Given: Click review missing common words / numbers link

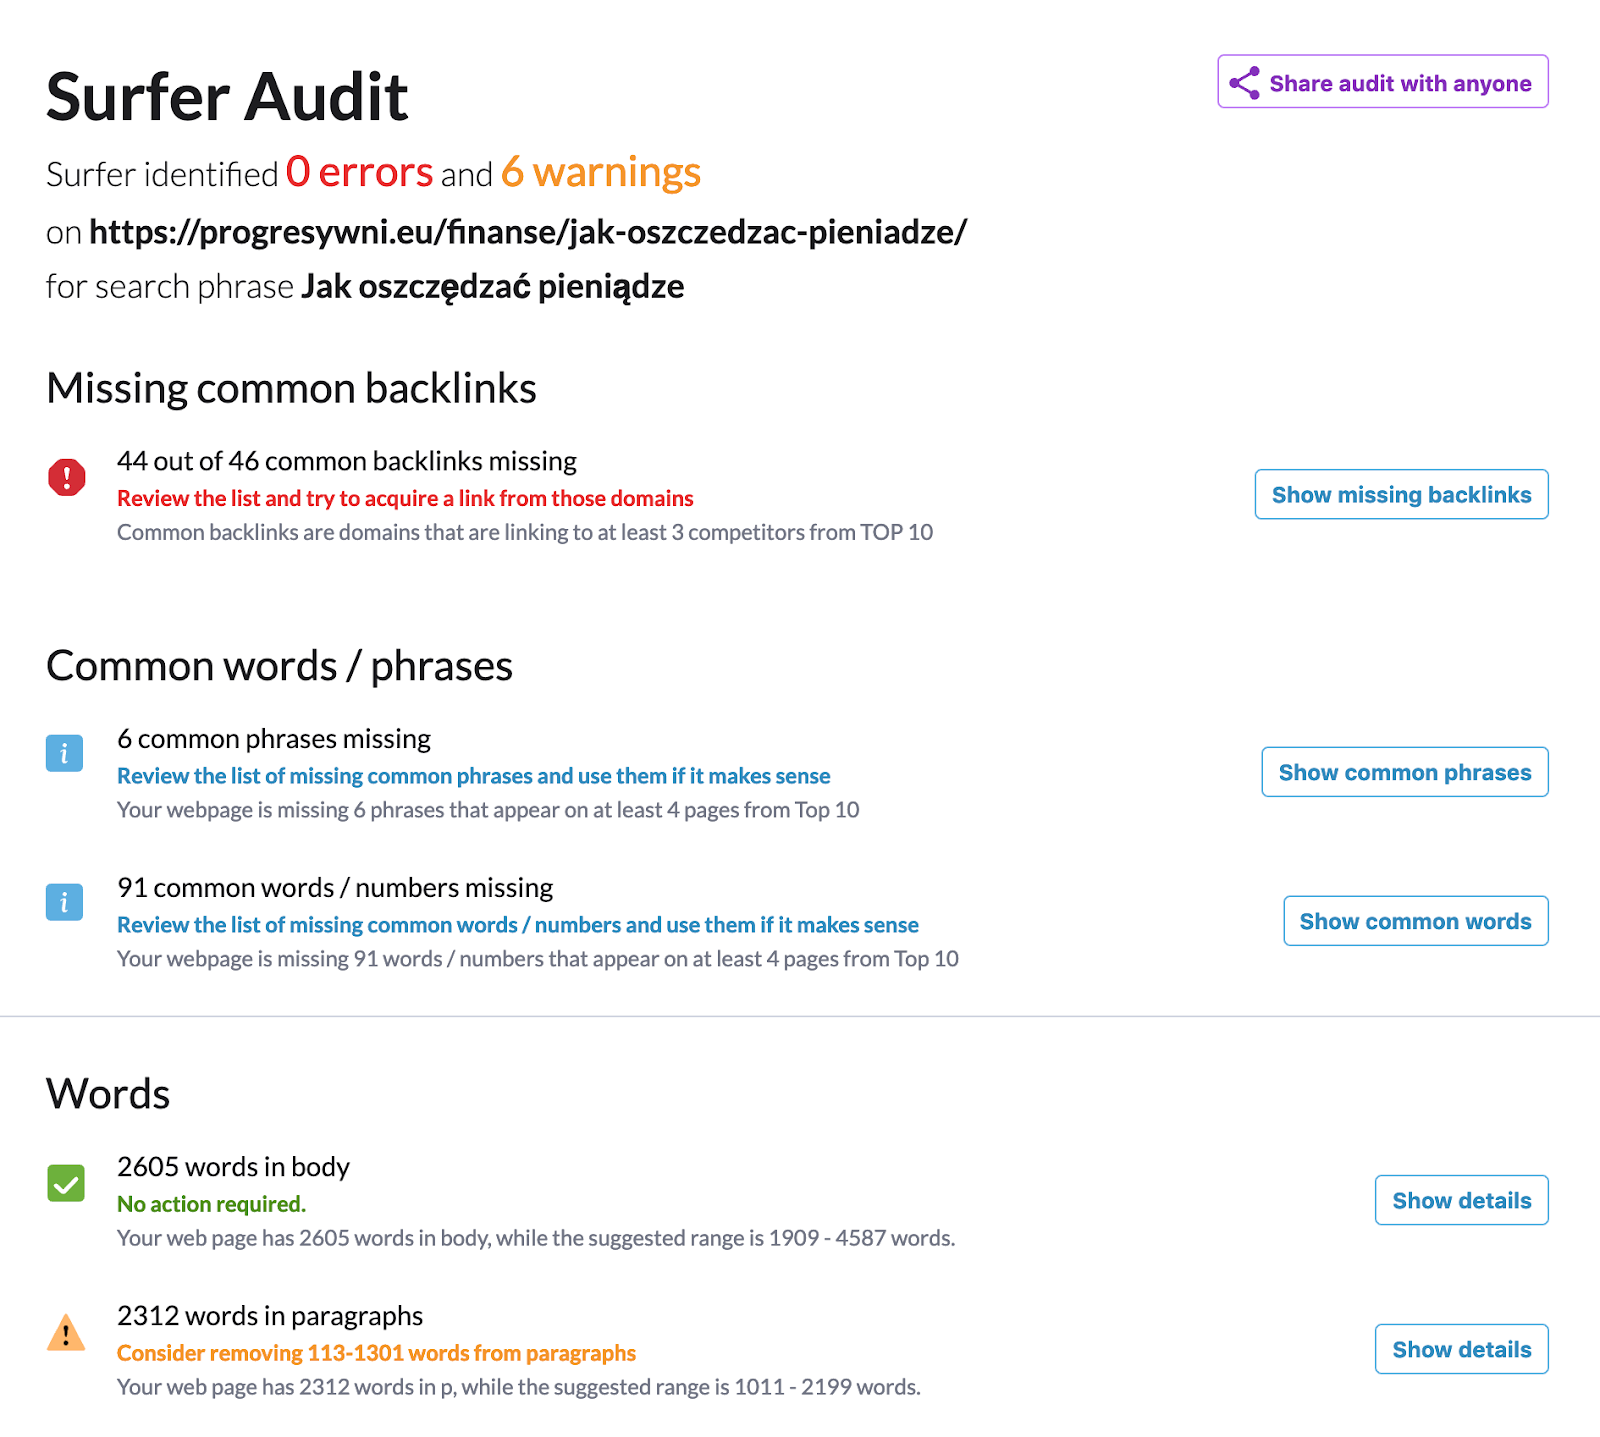Looking at the screenshot, I should [518, 925].
